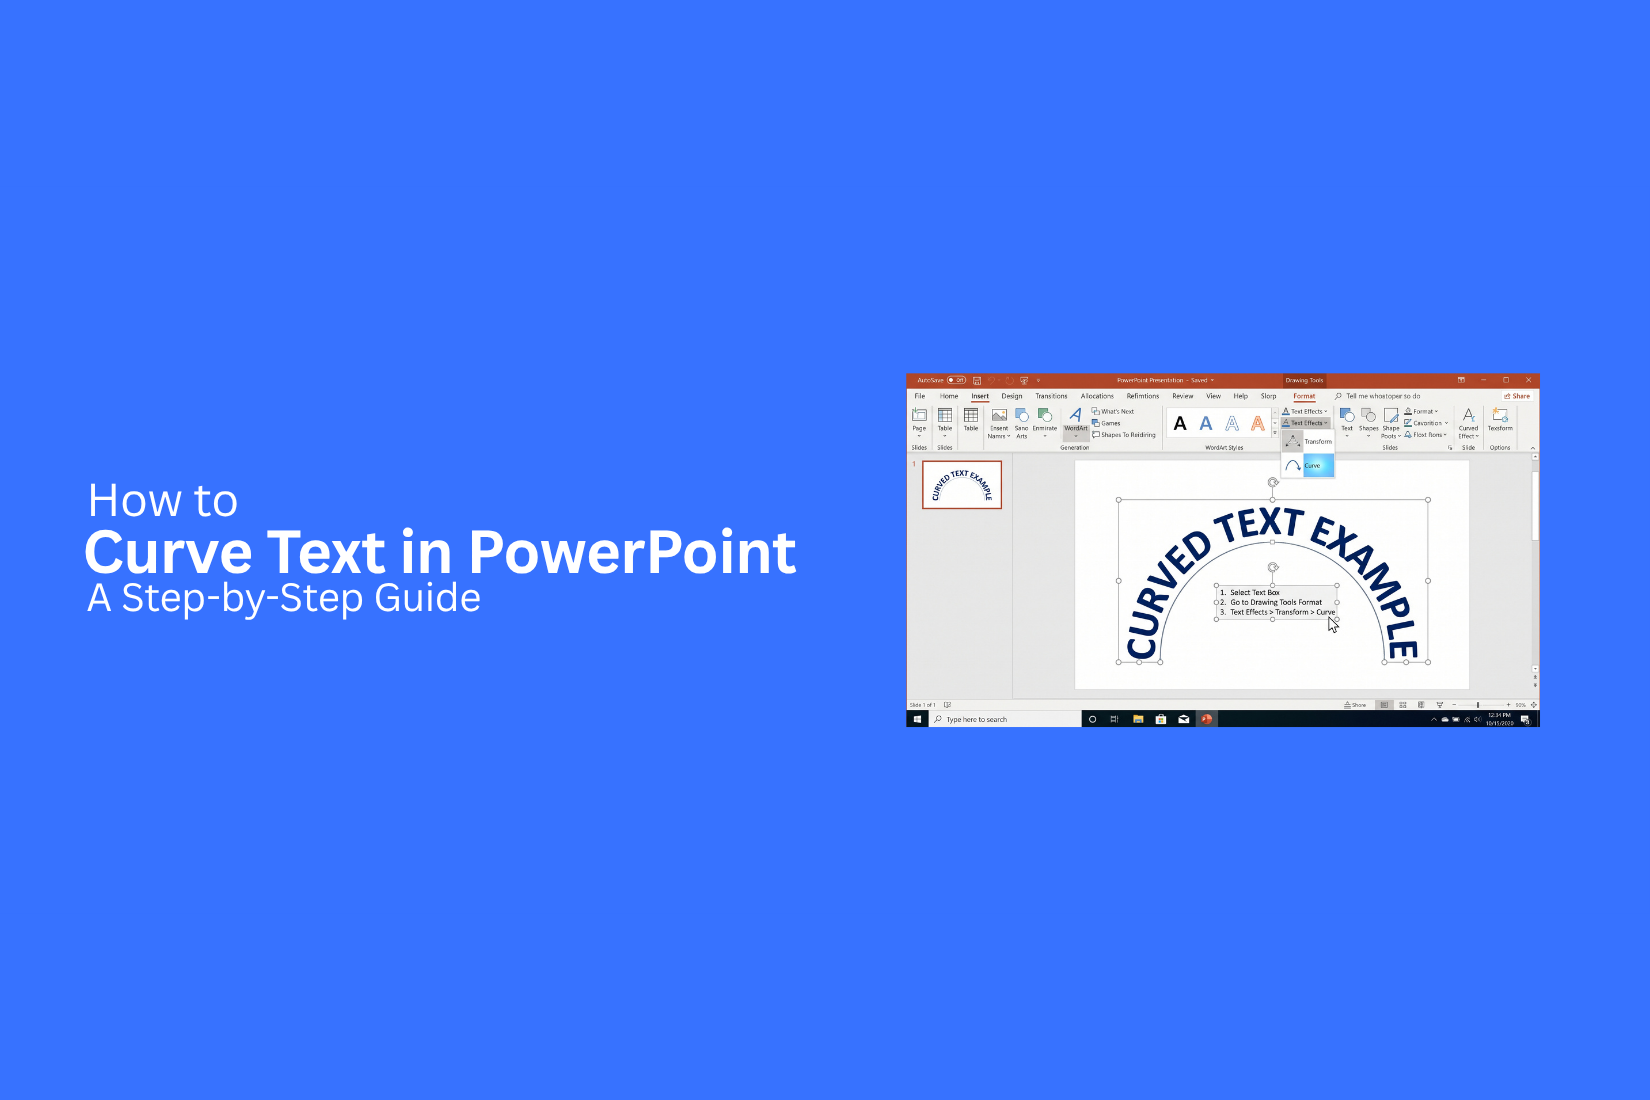The width and height of the screenshot is (1650, 1100).
Task: Click the PowerPoint taskbar icon
Action: [x=1207, y=719]
